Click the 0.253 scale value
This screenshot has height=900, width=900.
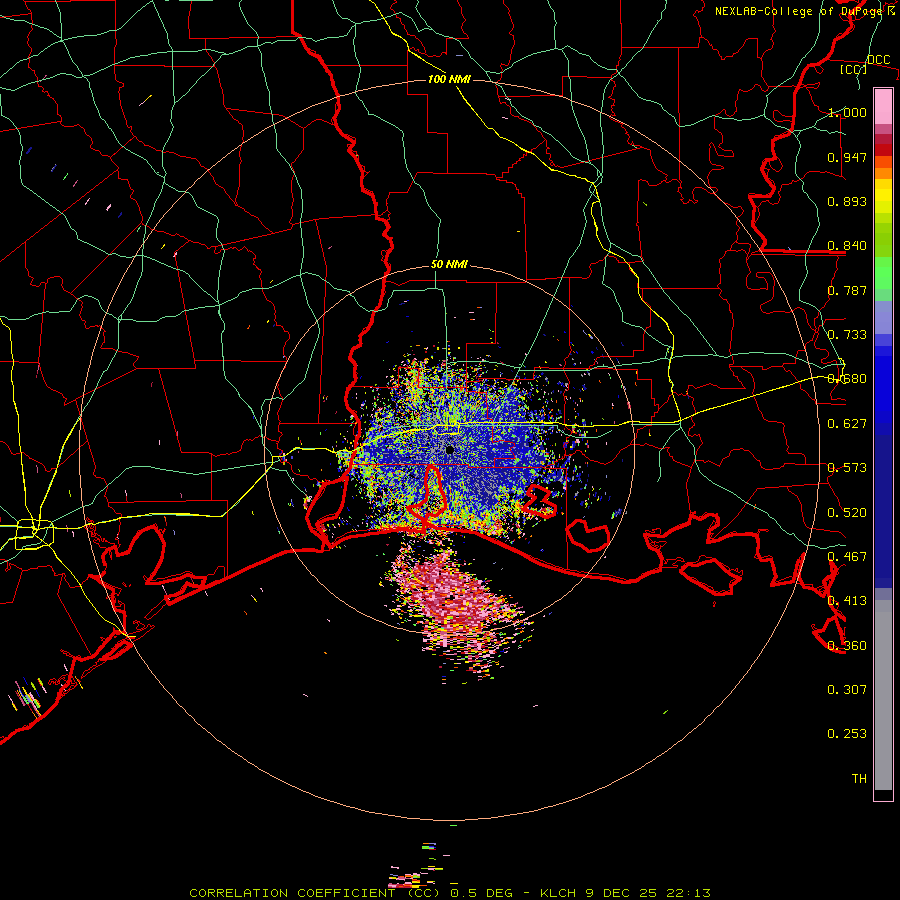point(847,734)
